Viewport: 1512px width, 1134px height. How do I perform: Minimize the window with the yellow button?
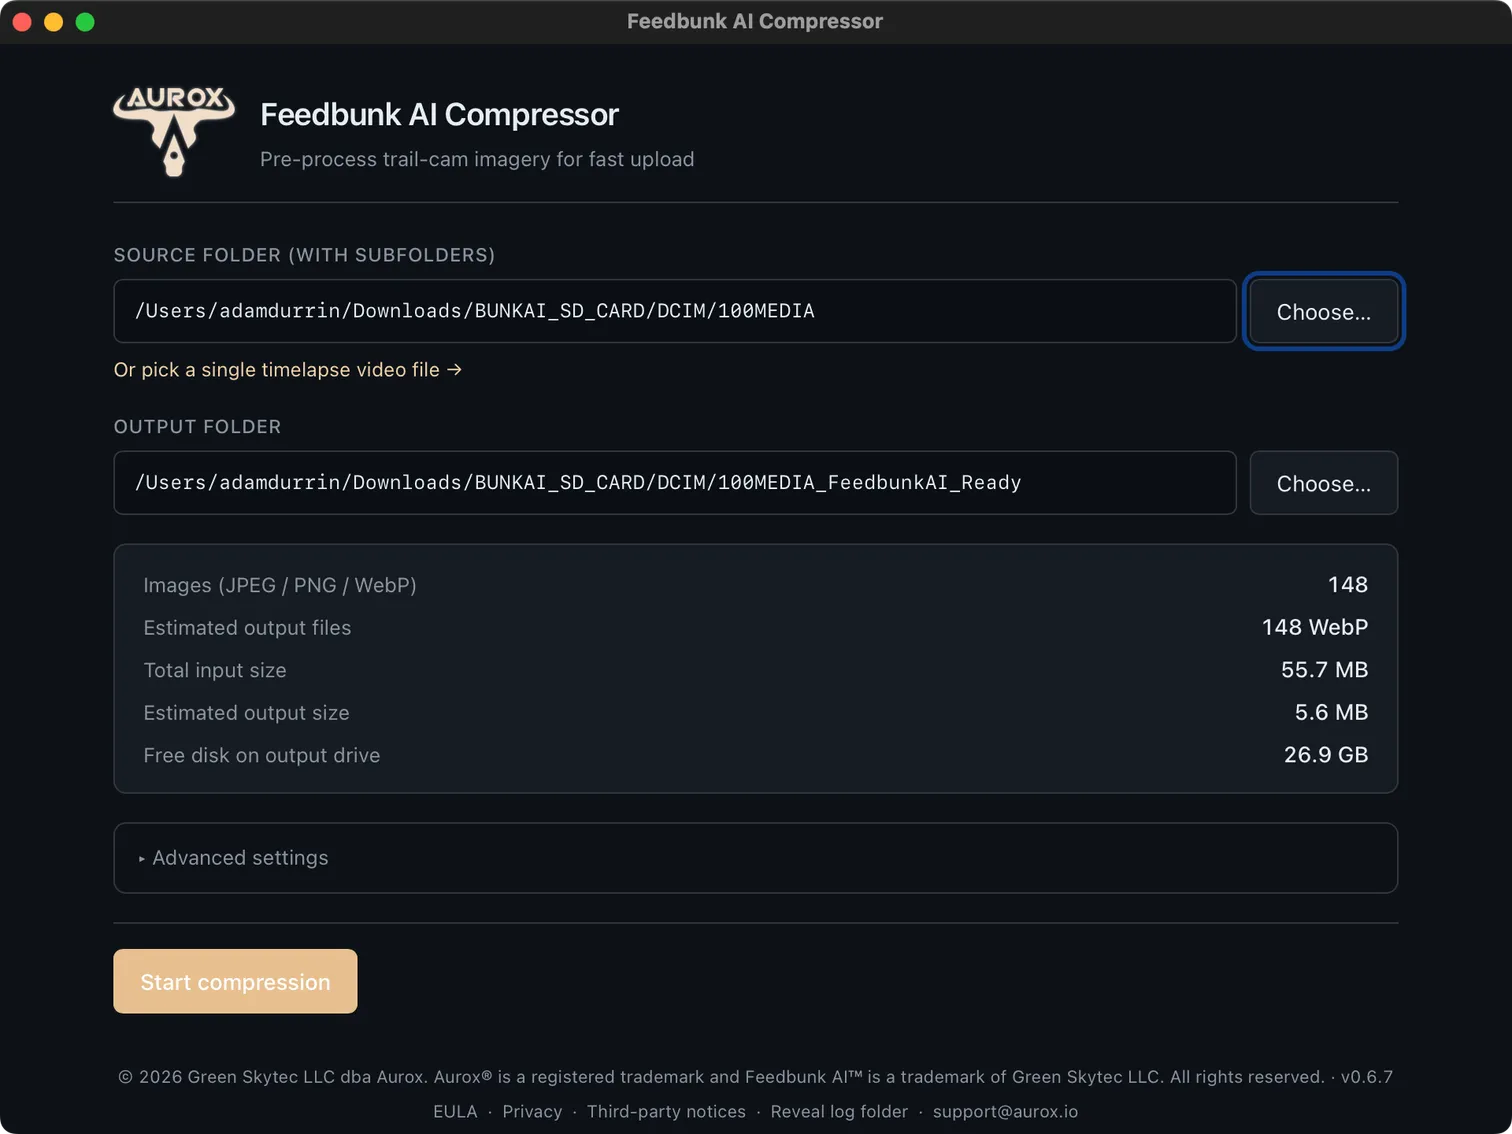click(x=54, y=21)
